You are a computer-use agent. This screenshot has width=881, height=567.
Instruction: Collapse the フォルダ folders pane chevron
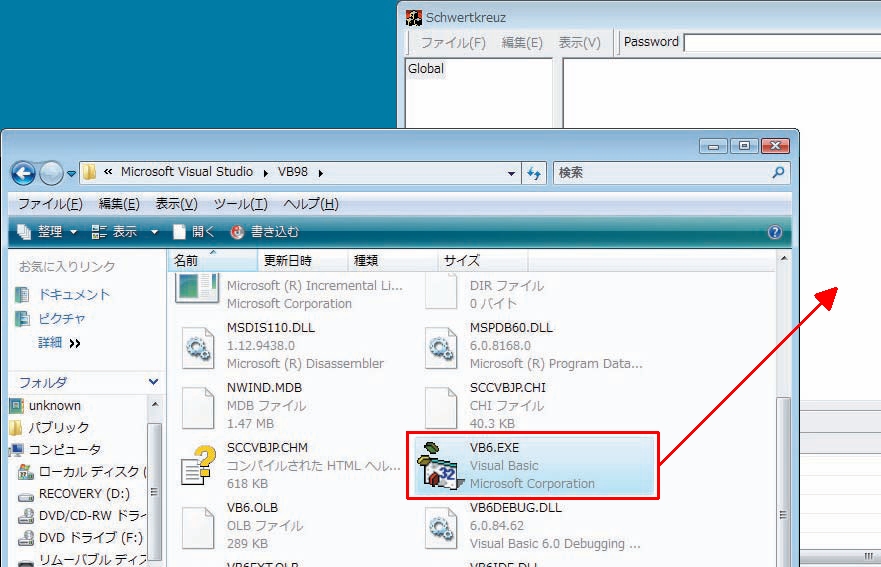(153, 382)
